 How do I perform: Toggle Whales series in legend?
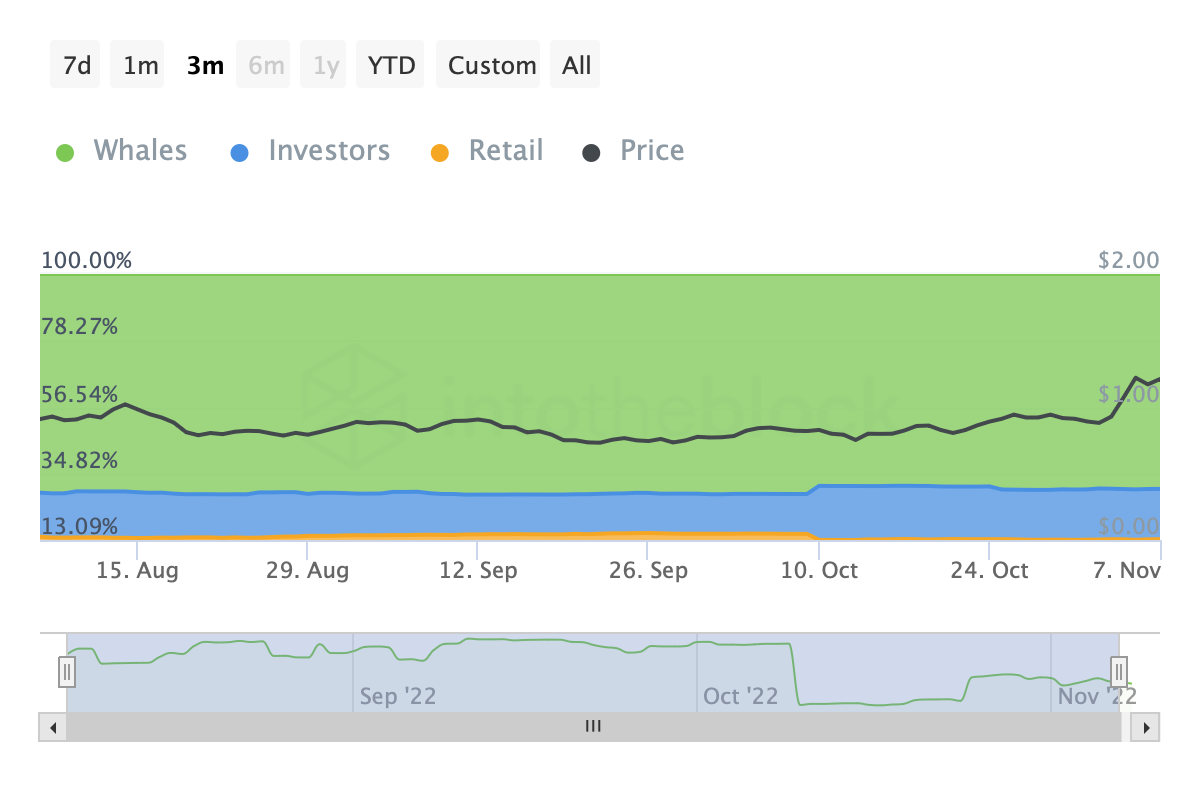(140, 151)
